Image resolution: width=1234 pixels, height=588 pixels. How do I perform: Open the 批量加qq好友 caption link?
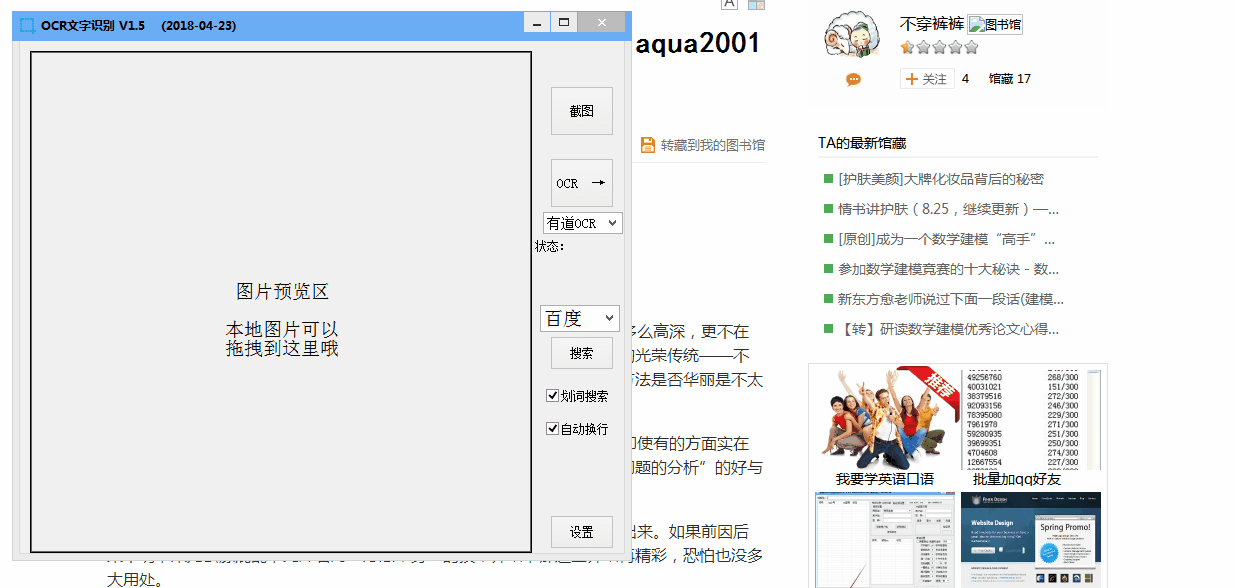[1017, 479]
